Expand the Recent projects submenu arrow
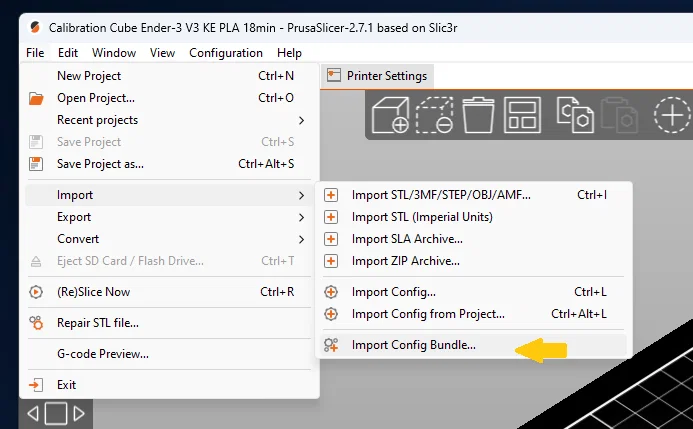This screenshot has width=693, height=429. click(x=301, y=120)
